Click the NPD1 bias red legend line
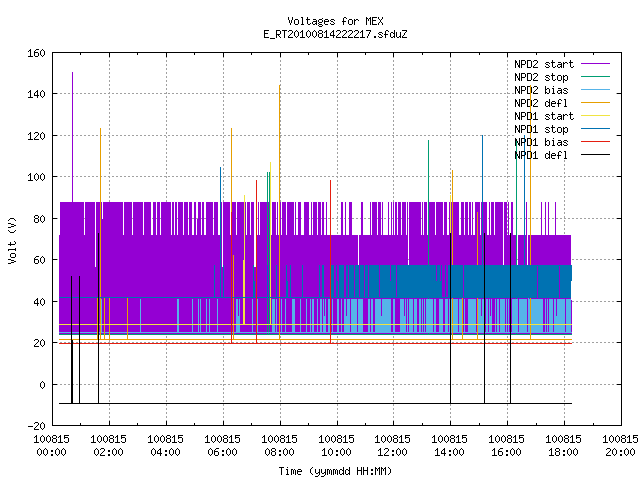Image resolution: width=640 pixels, height=480 pixels. (x=595, y=142)
